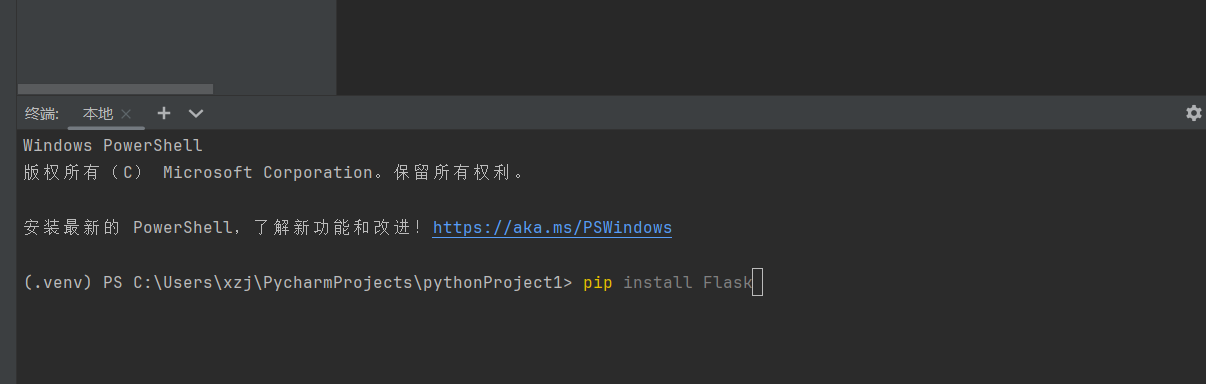Click the left tool window stripe
Viewport: 1206px width, 384px height.
click(x=8, y=192)
